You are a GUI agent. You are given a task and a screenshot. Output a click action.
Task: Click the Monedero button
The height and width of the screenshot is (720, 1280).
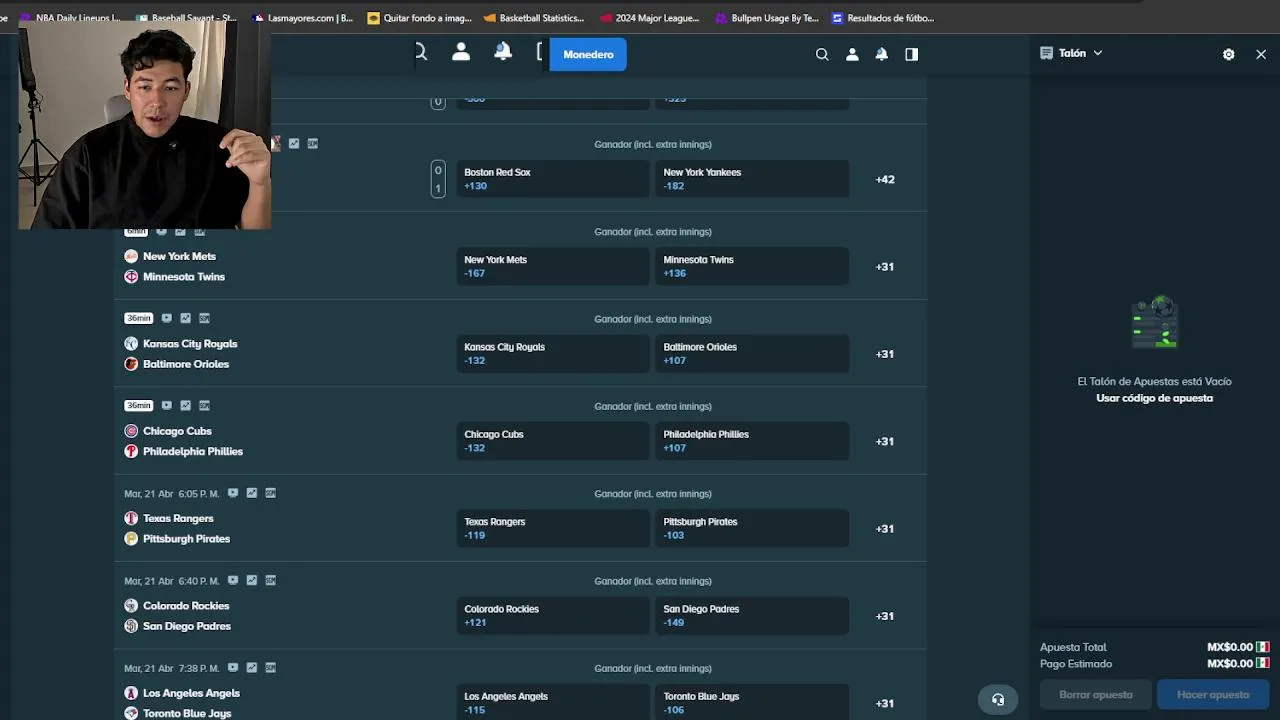click(588, 54)
